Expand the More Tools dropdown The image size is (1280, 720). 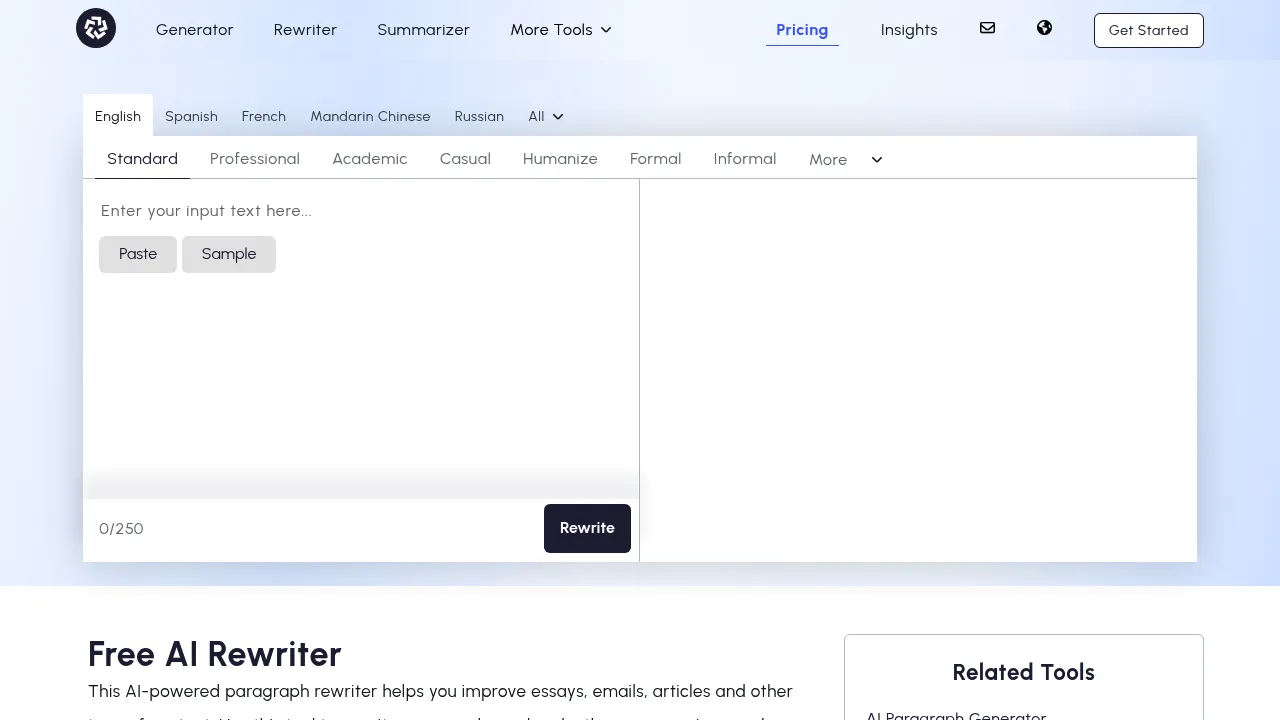560,30
